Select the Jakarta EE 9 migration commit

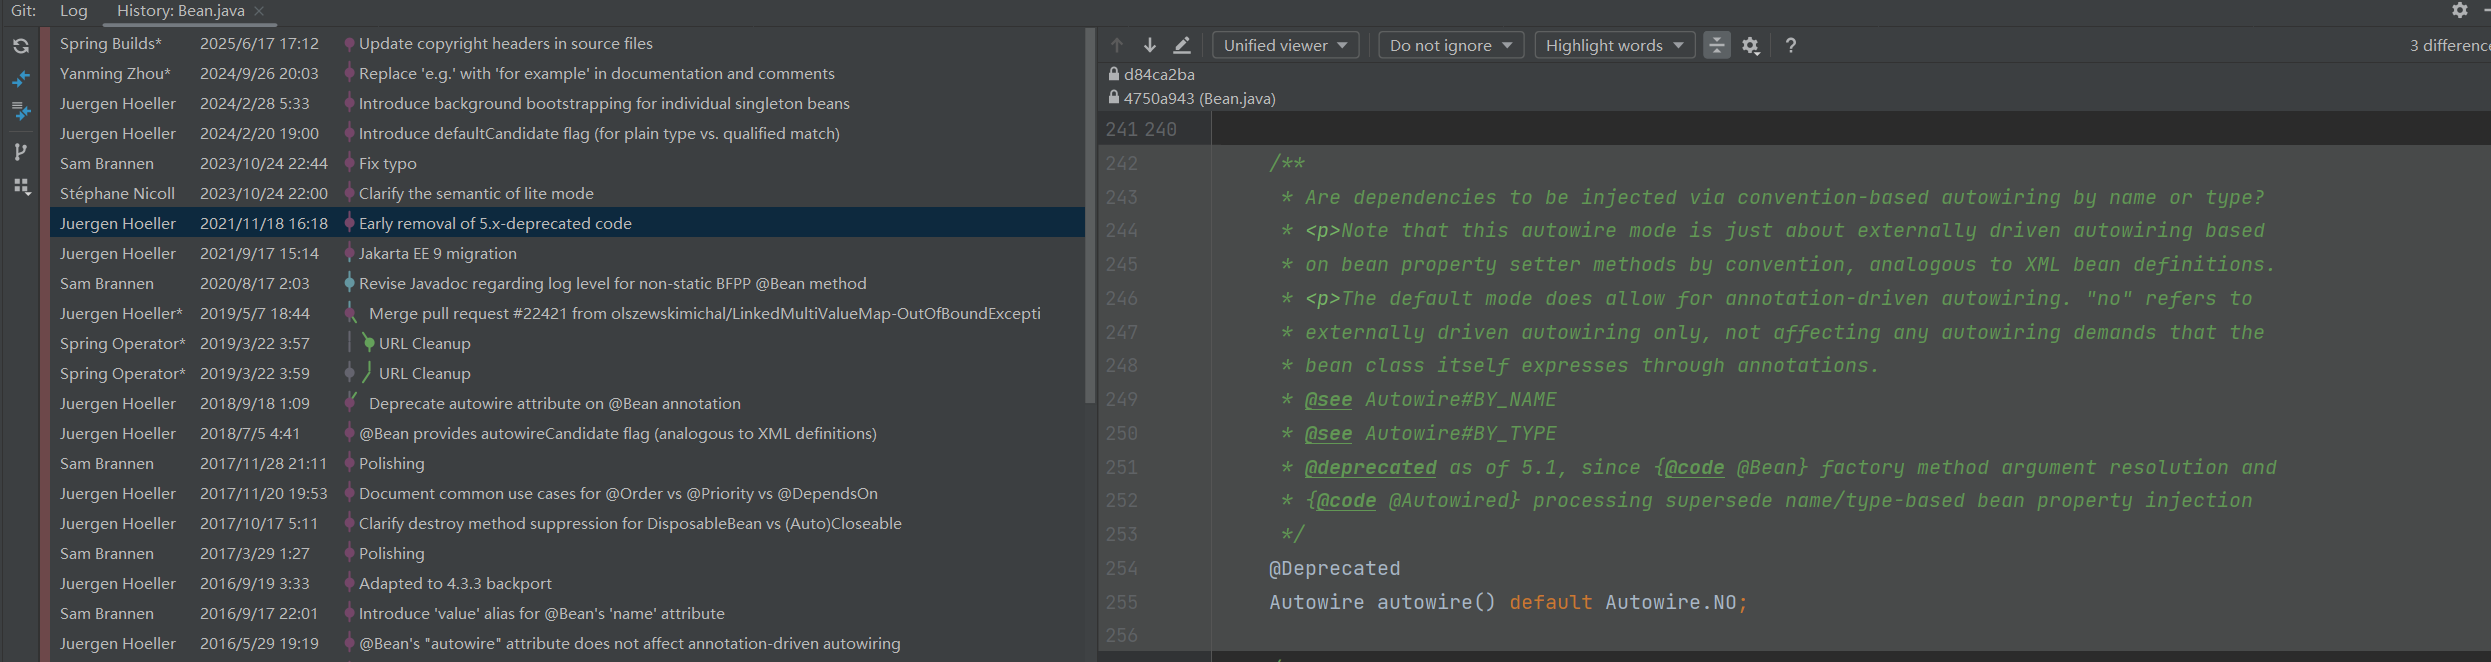coord(438,254)
